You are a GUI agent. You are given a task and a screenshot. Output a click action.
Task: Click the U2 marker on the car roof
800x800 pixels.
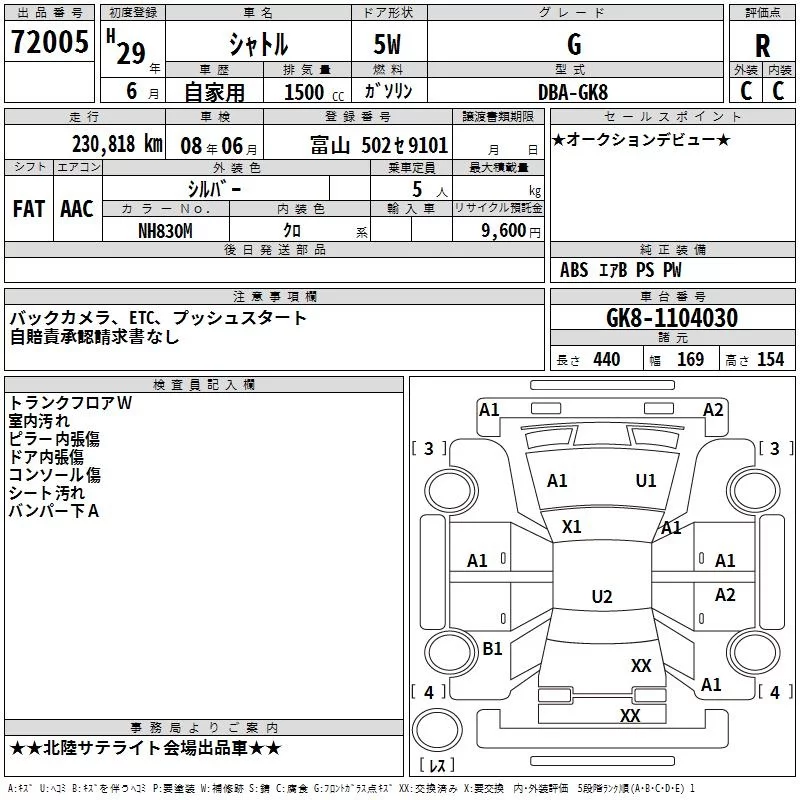pyautogui.click(x=602, y=597)
